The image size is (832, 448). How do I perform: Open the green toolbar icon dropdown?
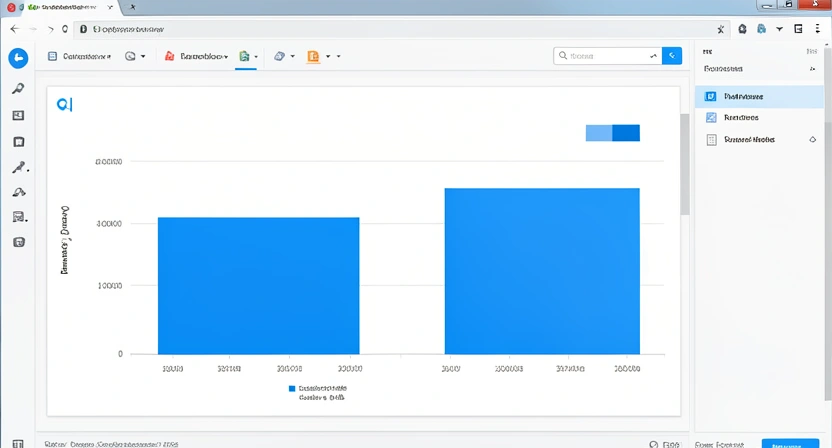[257, 57]
